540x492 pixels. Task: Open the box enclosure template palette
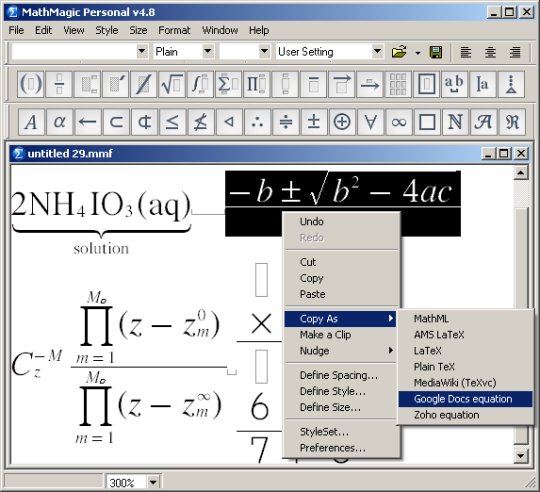(426, 84)
